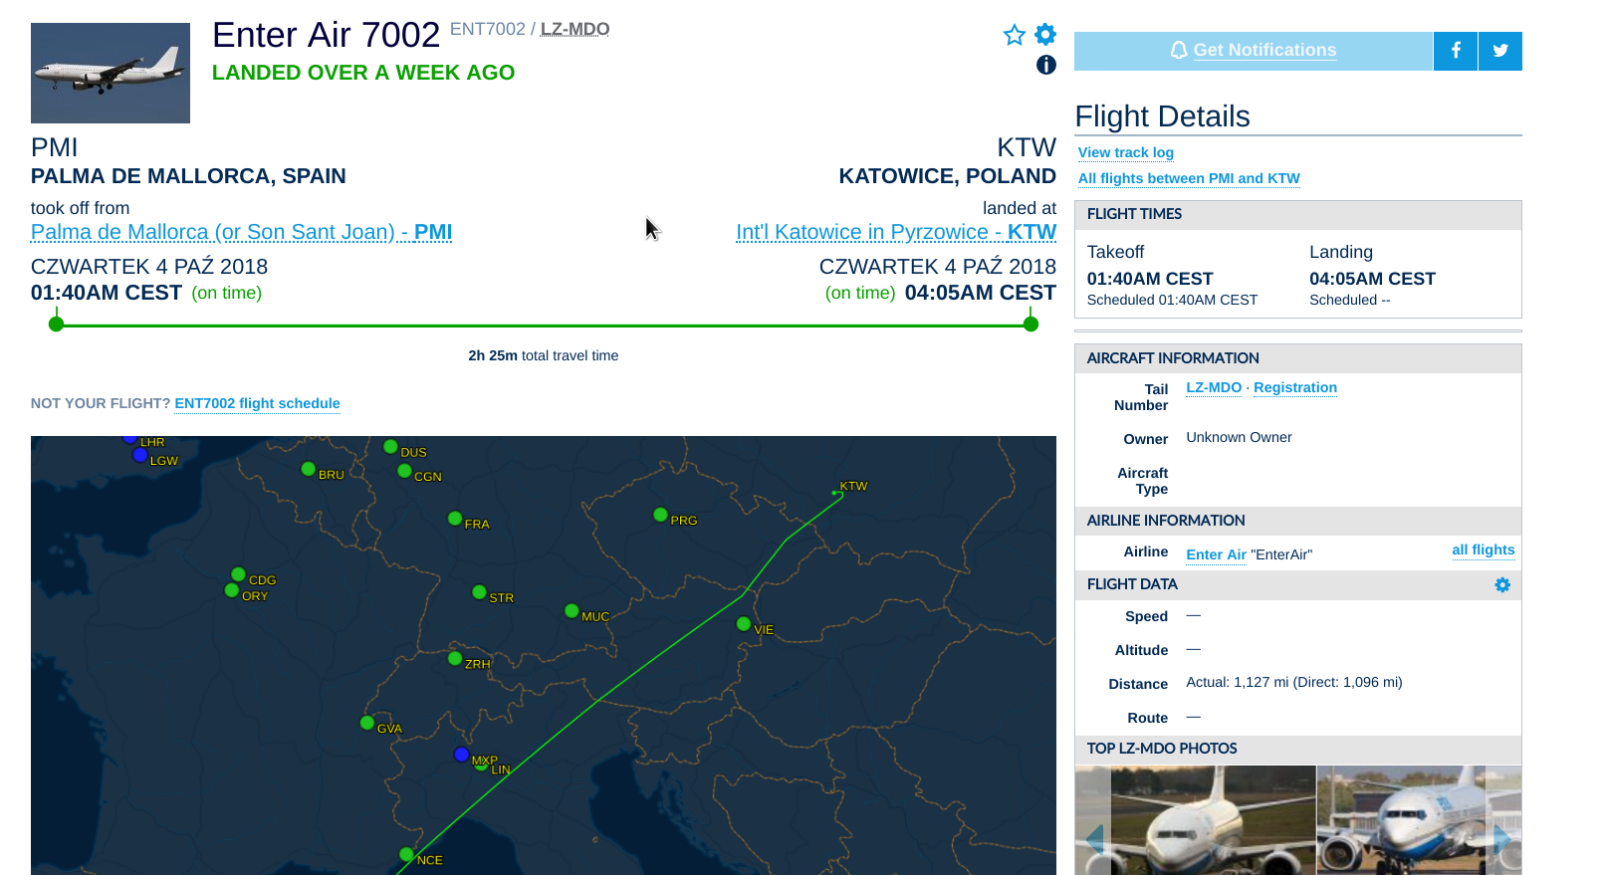Open Enter Air airline link
The width and height of the screenshot is (1600, 875).
pos(1216,555)
